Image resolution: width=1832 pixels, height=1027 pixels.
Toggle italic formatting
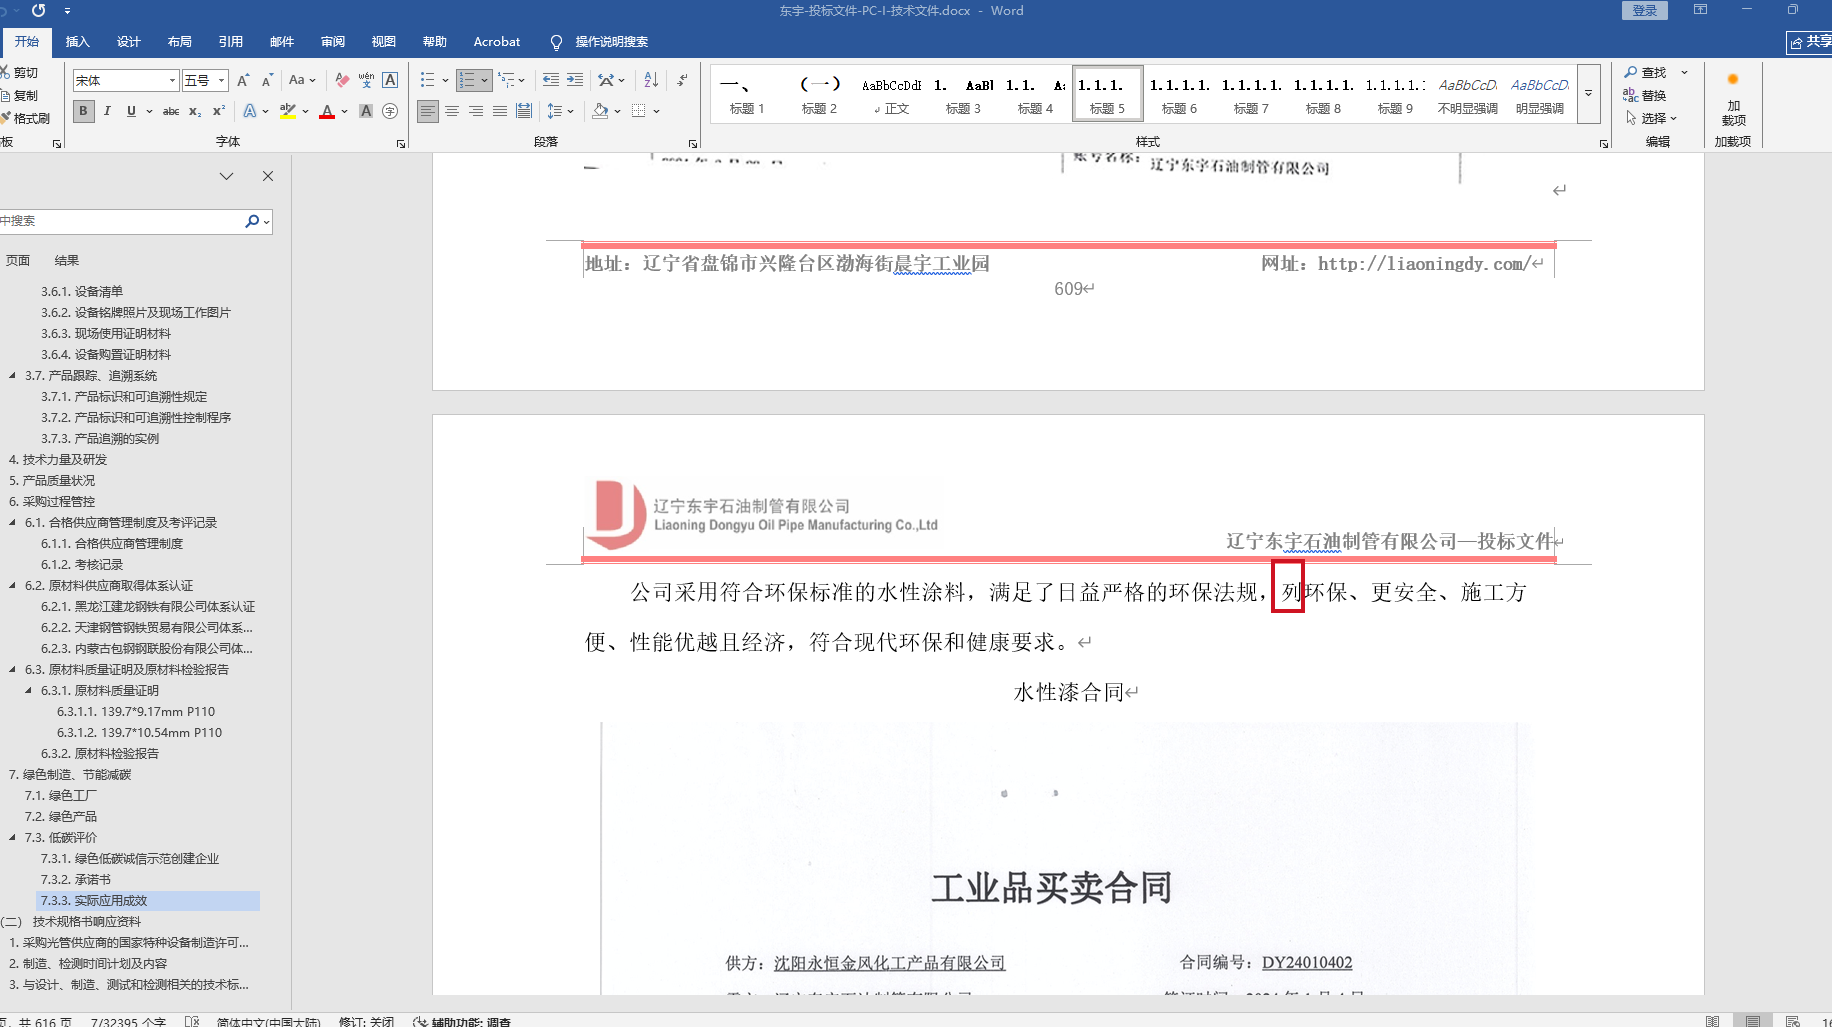(x=107, y=111)
